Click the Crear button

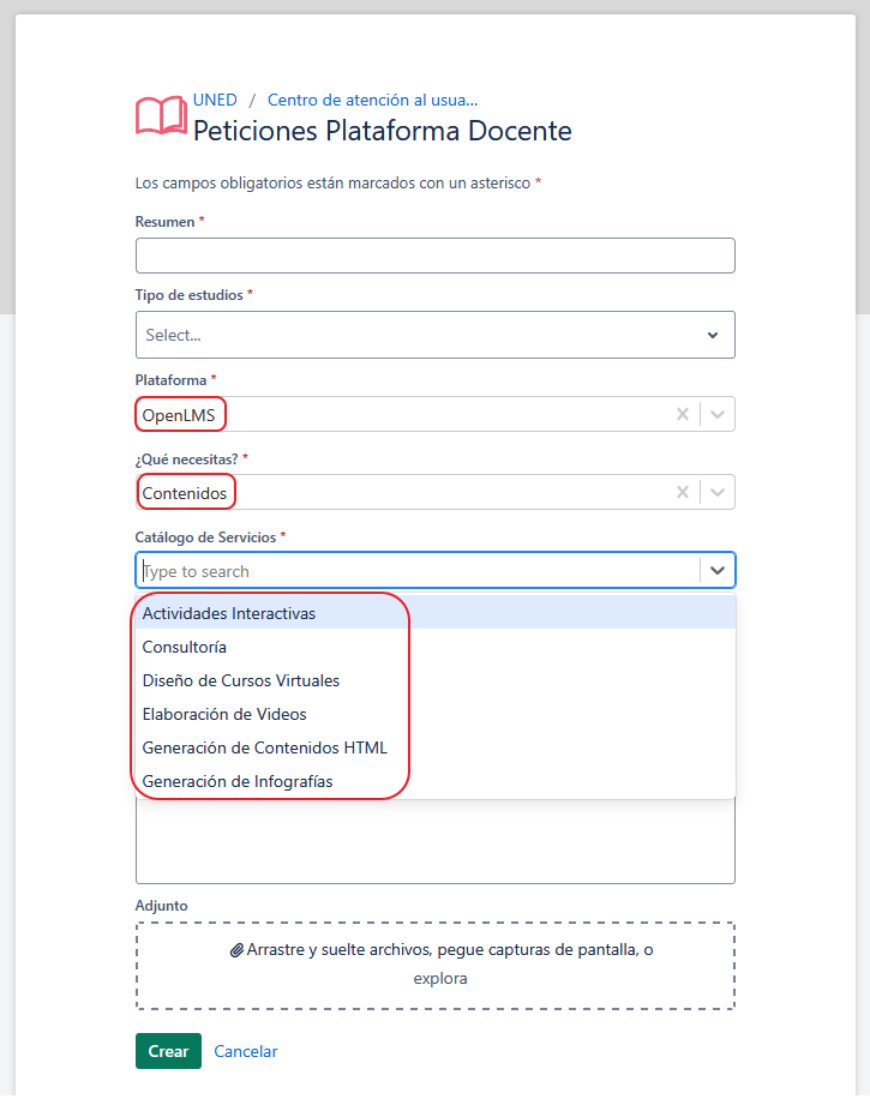point(168,1051)
